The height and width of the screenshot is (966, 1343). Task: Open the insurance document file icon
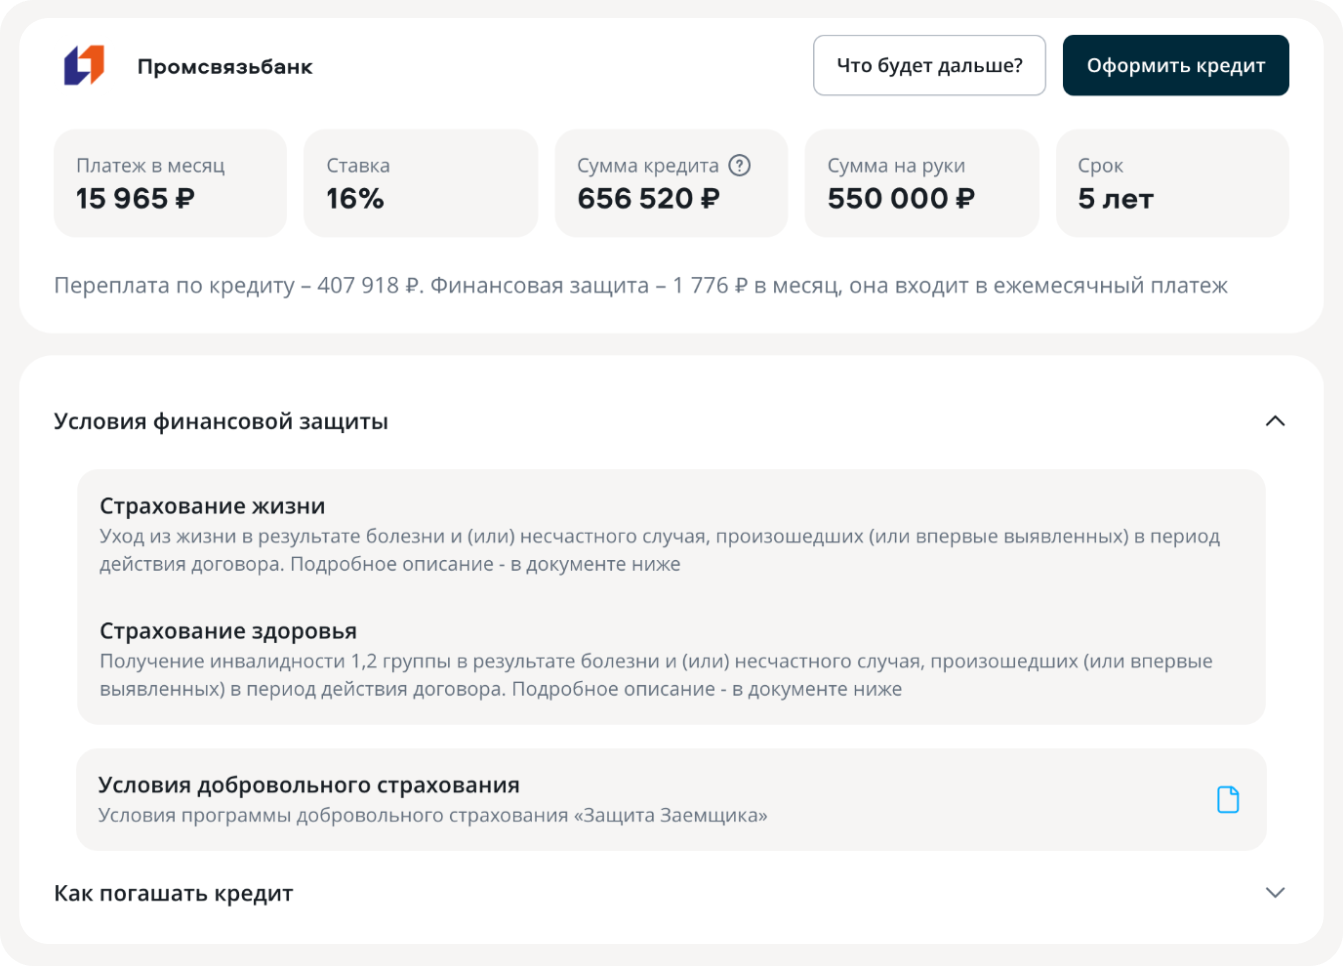pos(1227,800)
